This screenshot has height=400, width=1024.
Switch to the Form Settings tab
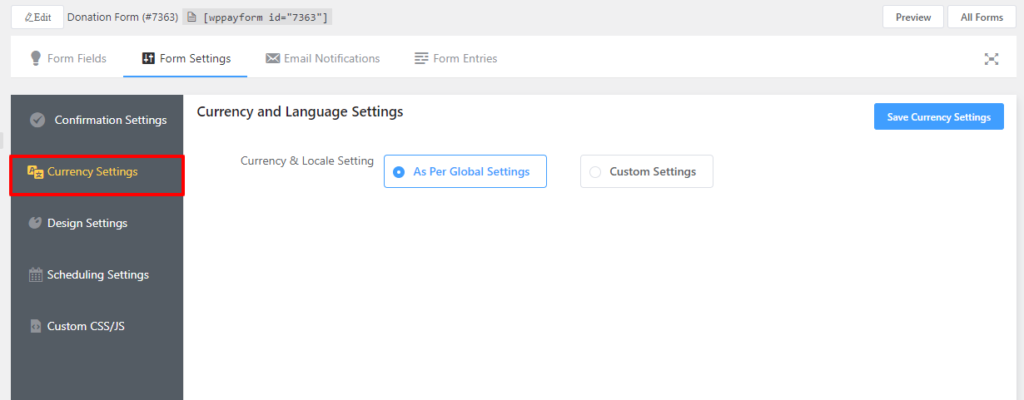click(x=185, y=58)
